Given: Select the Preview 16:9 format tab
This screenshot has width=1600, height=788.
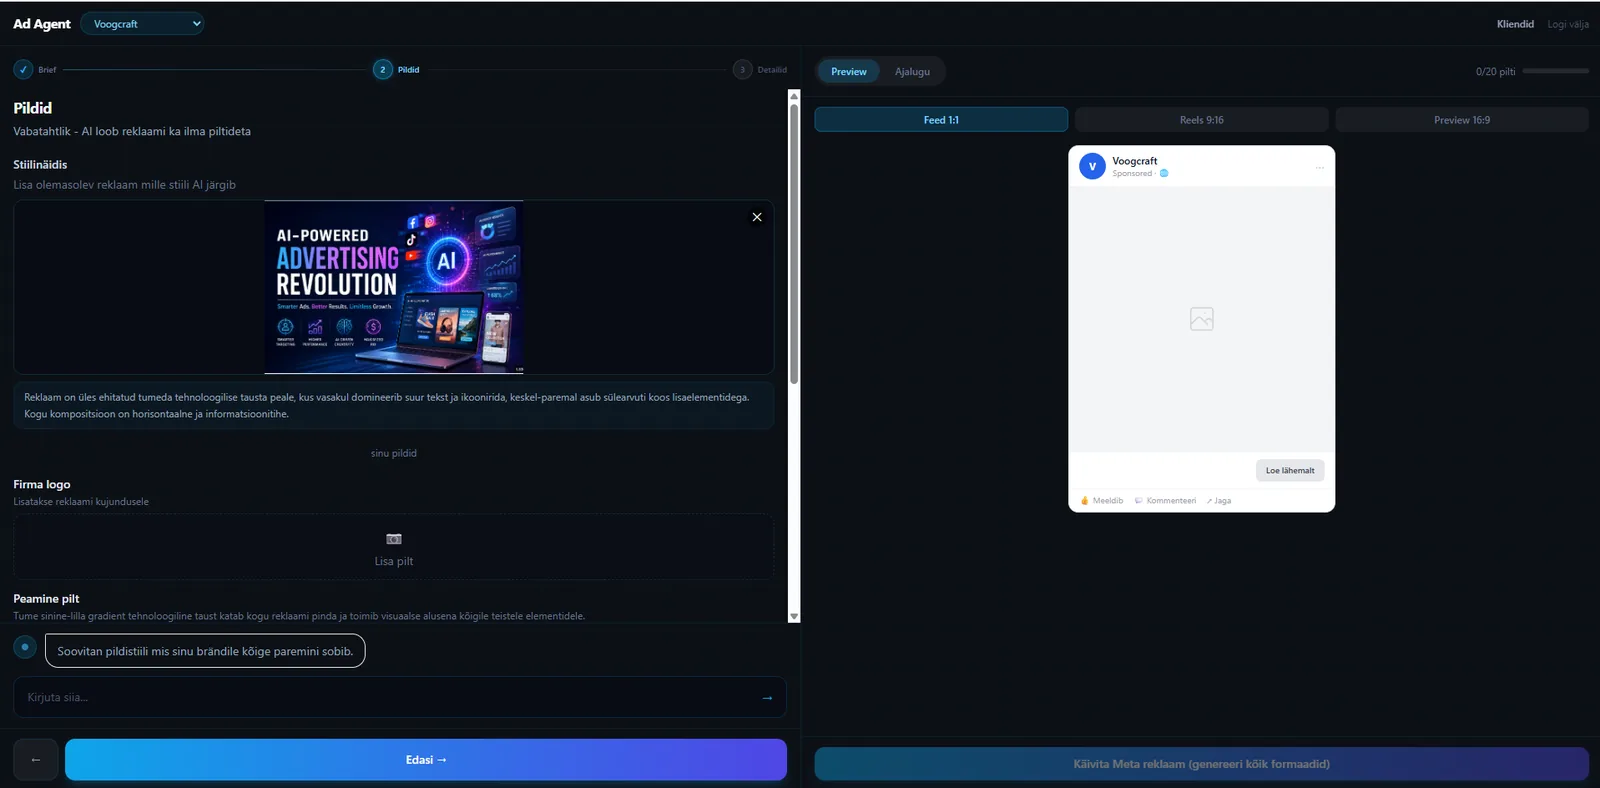Looking at the screenshot, I should coord(1462,120).
